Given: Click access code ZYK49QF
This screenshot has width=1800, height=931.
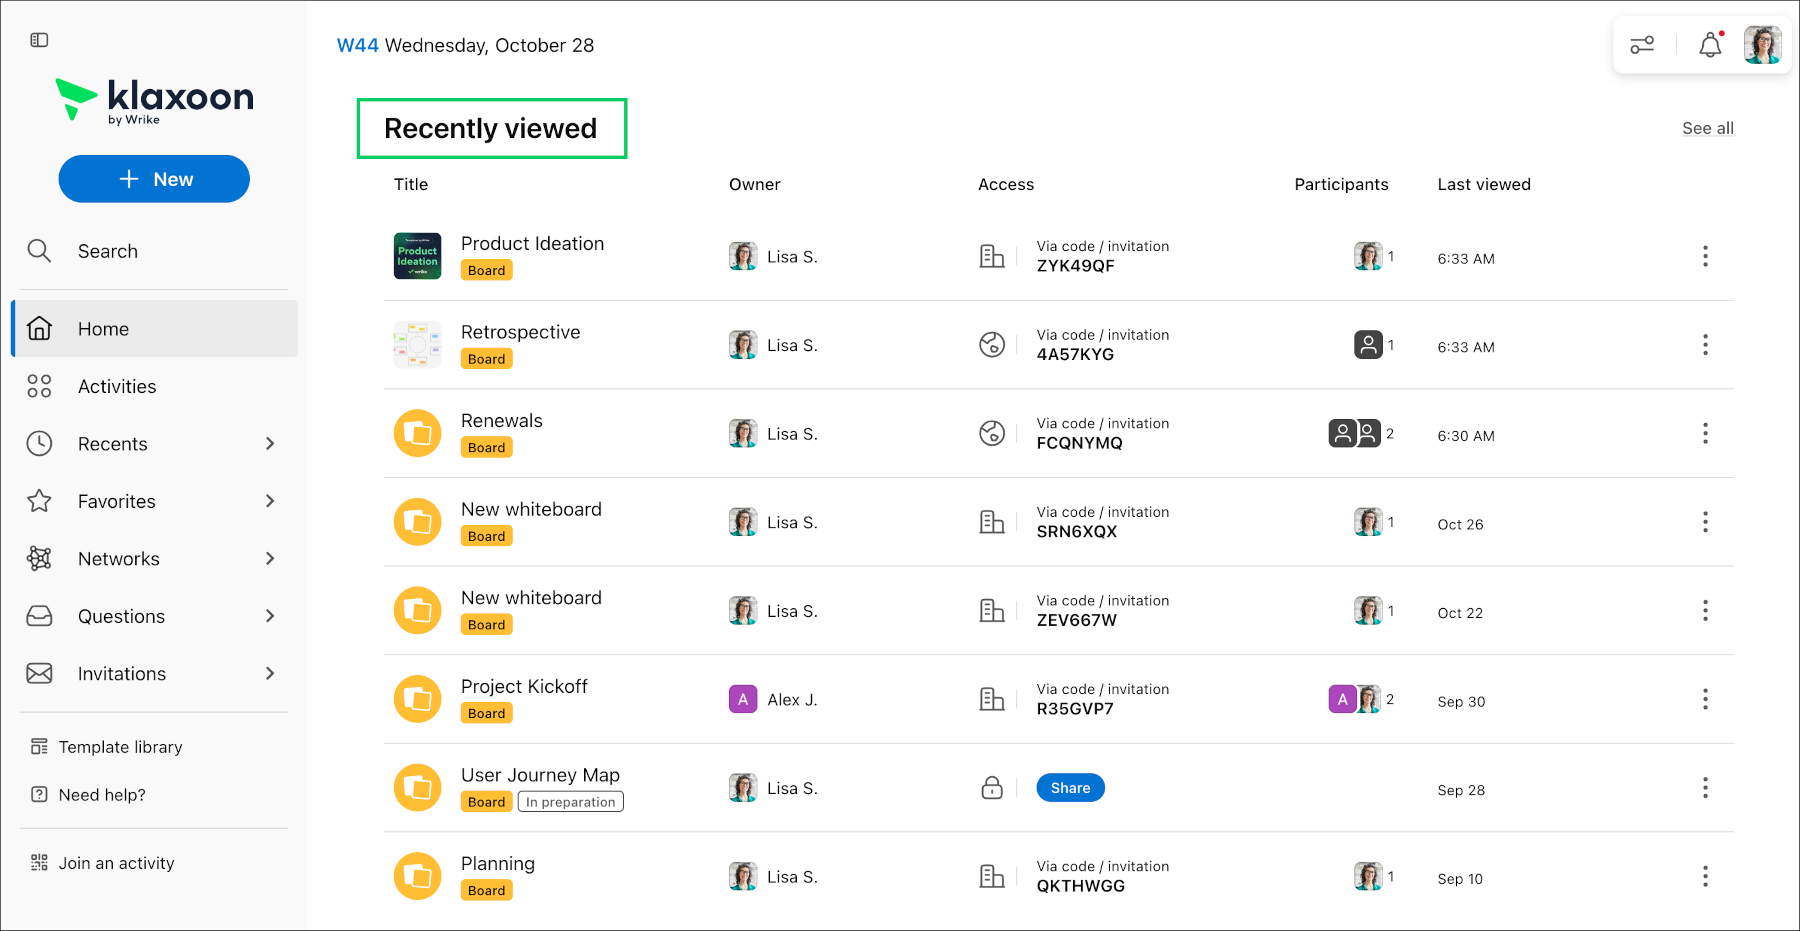Looking at the screenshot, I should pos(1075,266).
